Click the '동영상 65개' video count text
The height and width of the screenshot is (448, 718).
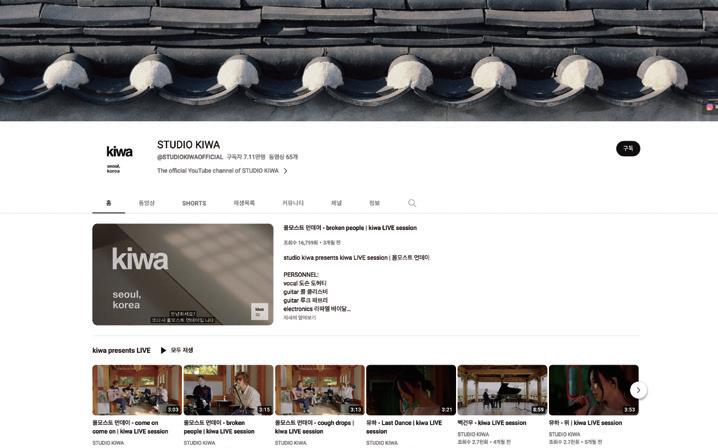(283, 157)
